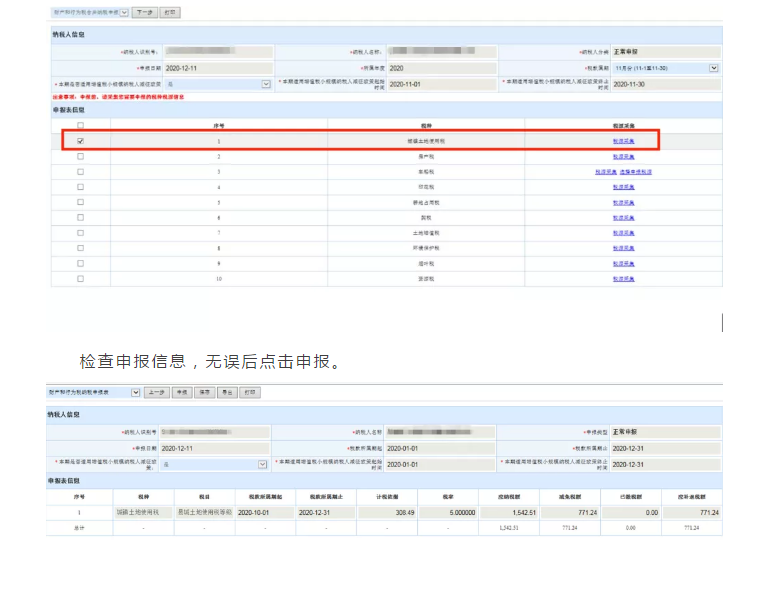Click the table cell showing 5.000000

(448, 512)
